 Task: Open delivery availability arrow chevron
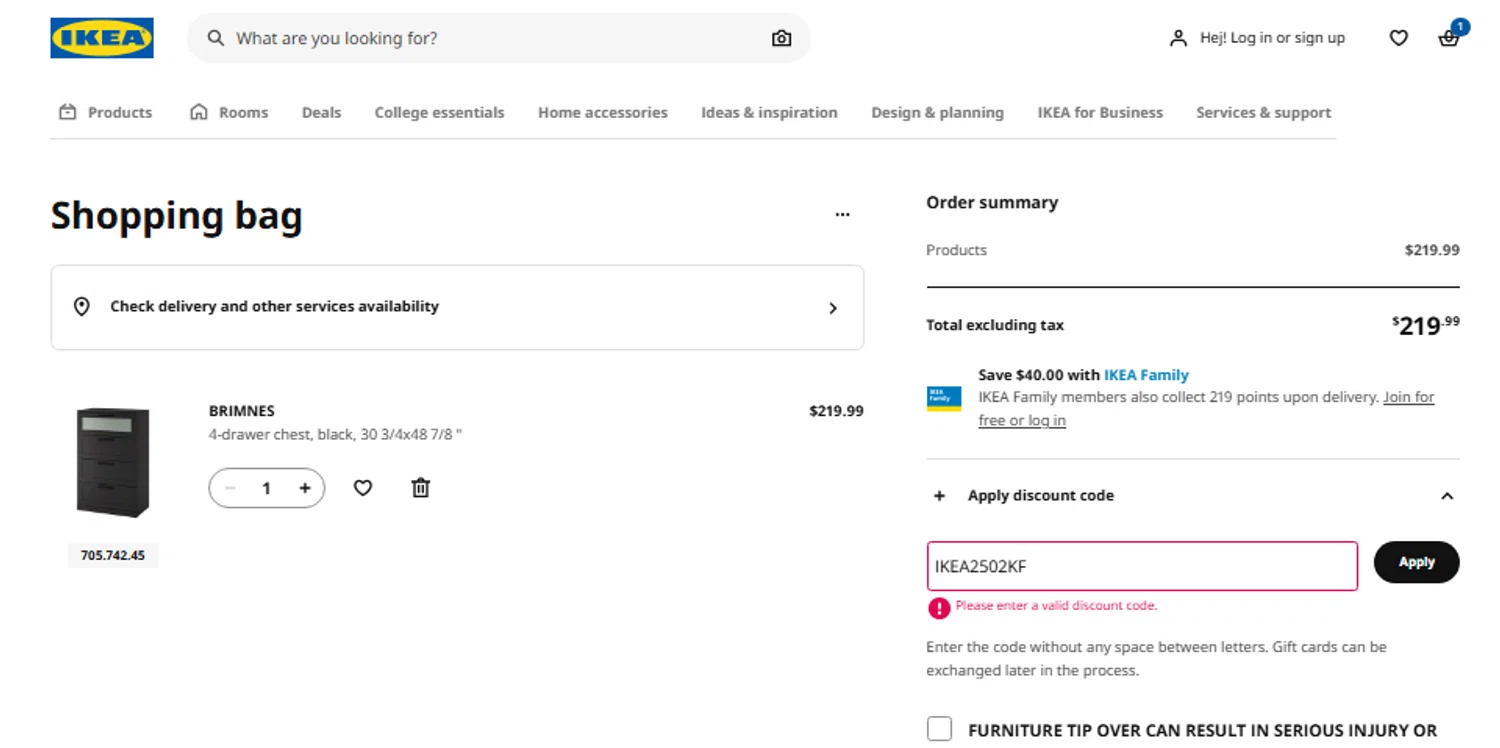[833, 308]
